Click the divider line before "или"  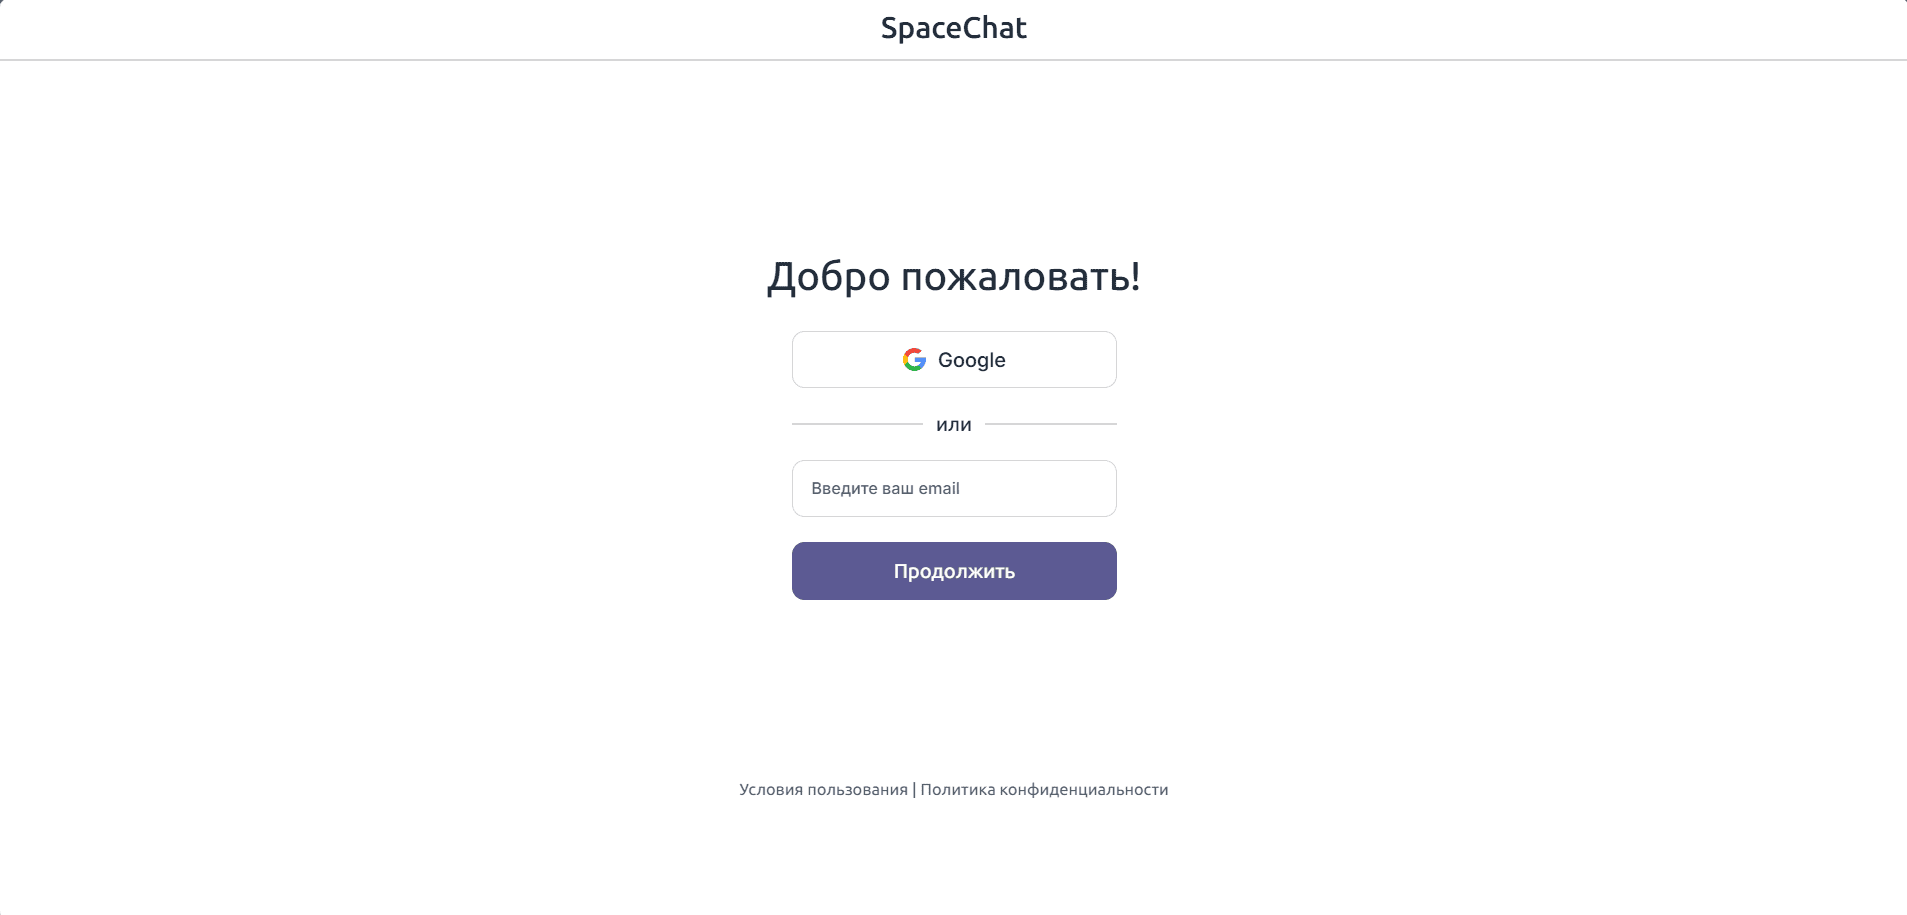coord(857,424)
